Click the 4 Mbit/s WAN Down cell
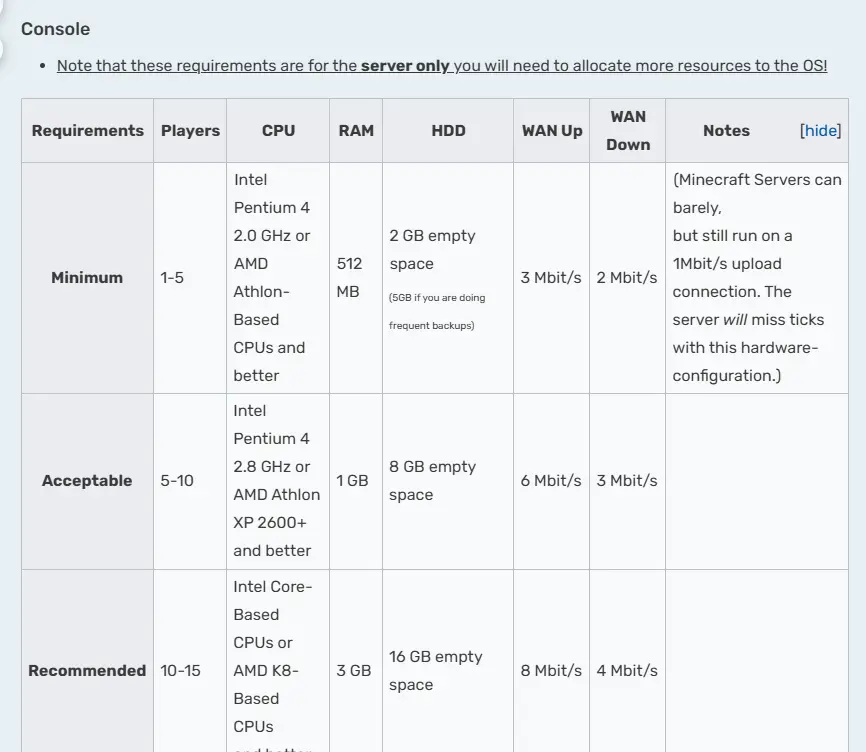This screenshot has width=866, height=752. pos(628,670)
